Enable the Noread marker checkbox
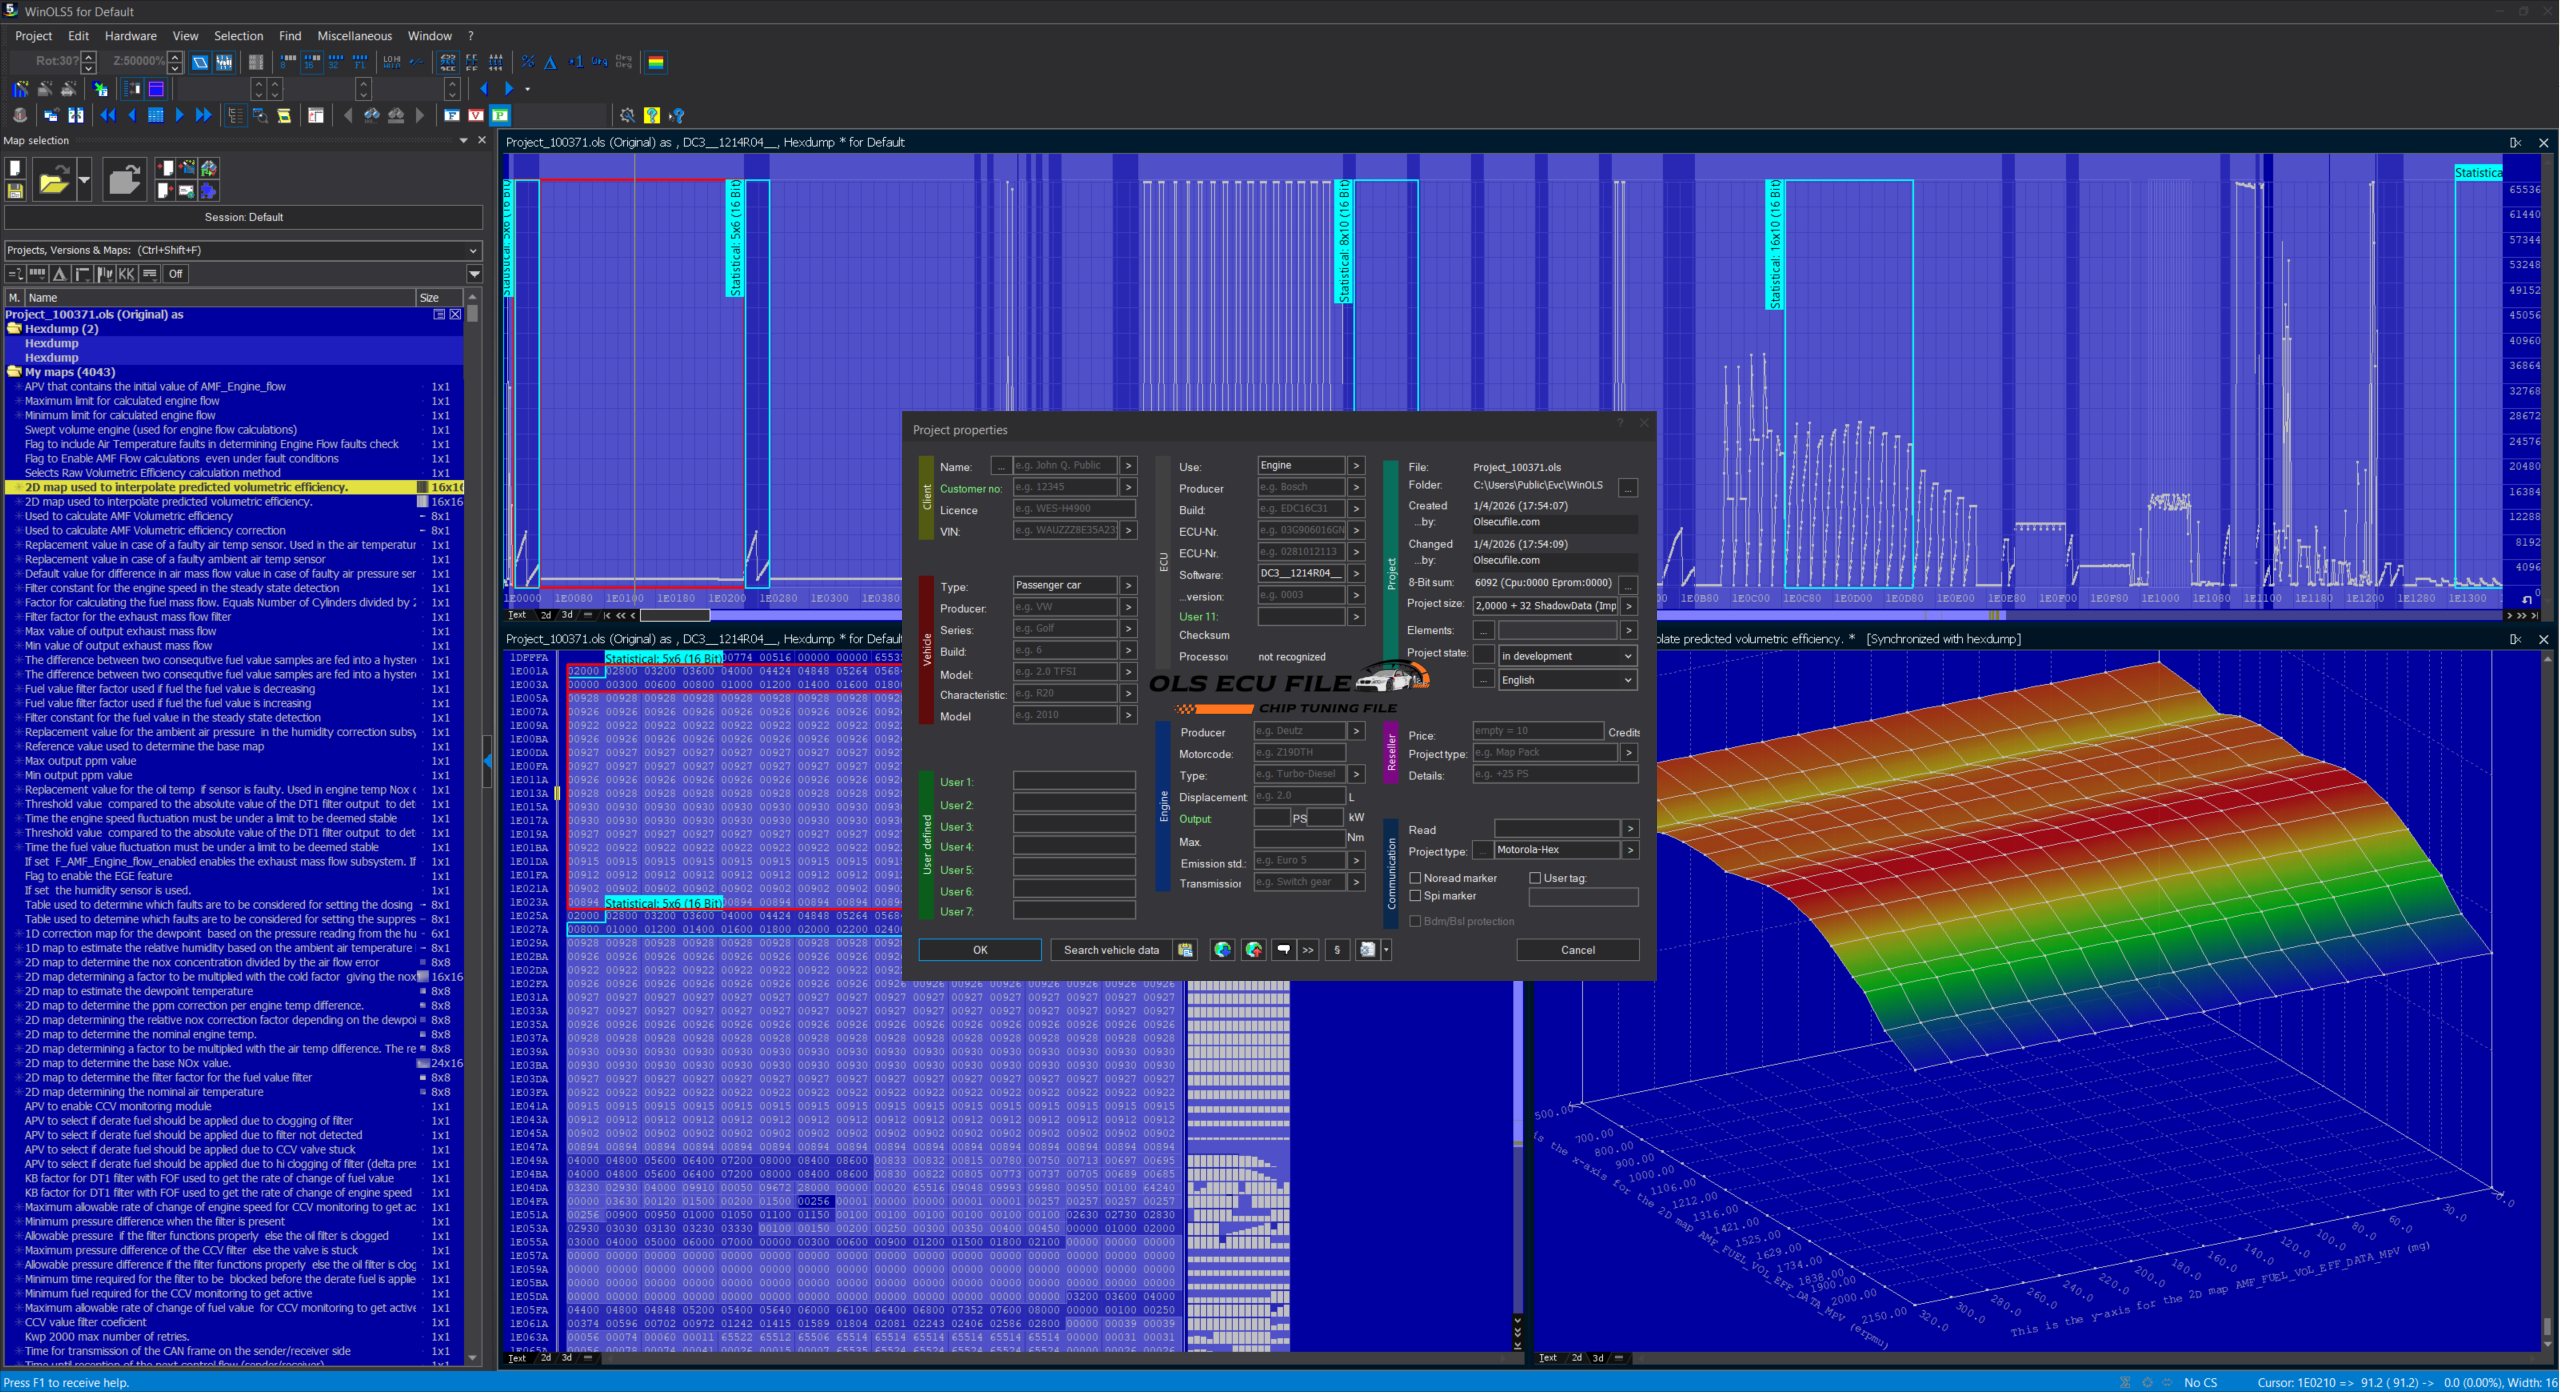The height and width of the screenshot is (1392, 2560). pos(1415,878)
